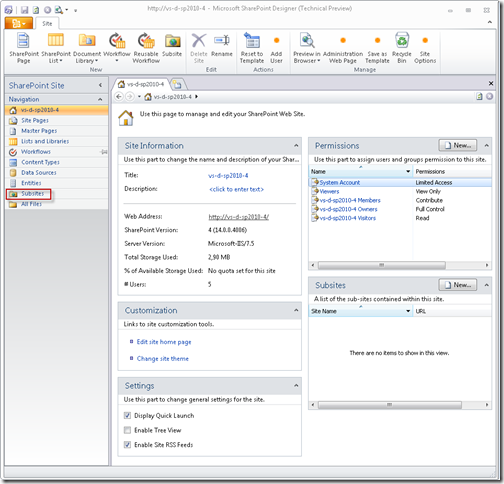Open Content Types in navigation
The height and width of the screenshot is (484, 504).
coord(57,162)
